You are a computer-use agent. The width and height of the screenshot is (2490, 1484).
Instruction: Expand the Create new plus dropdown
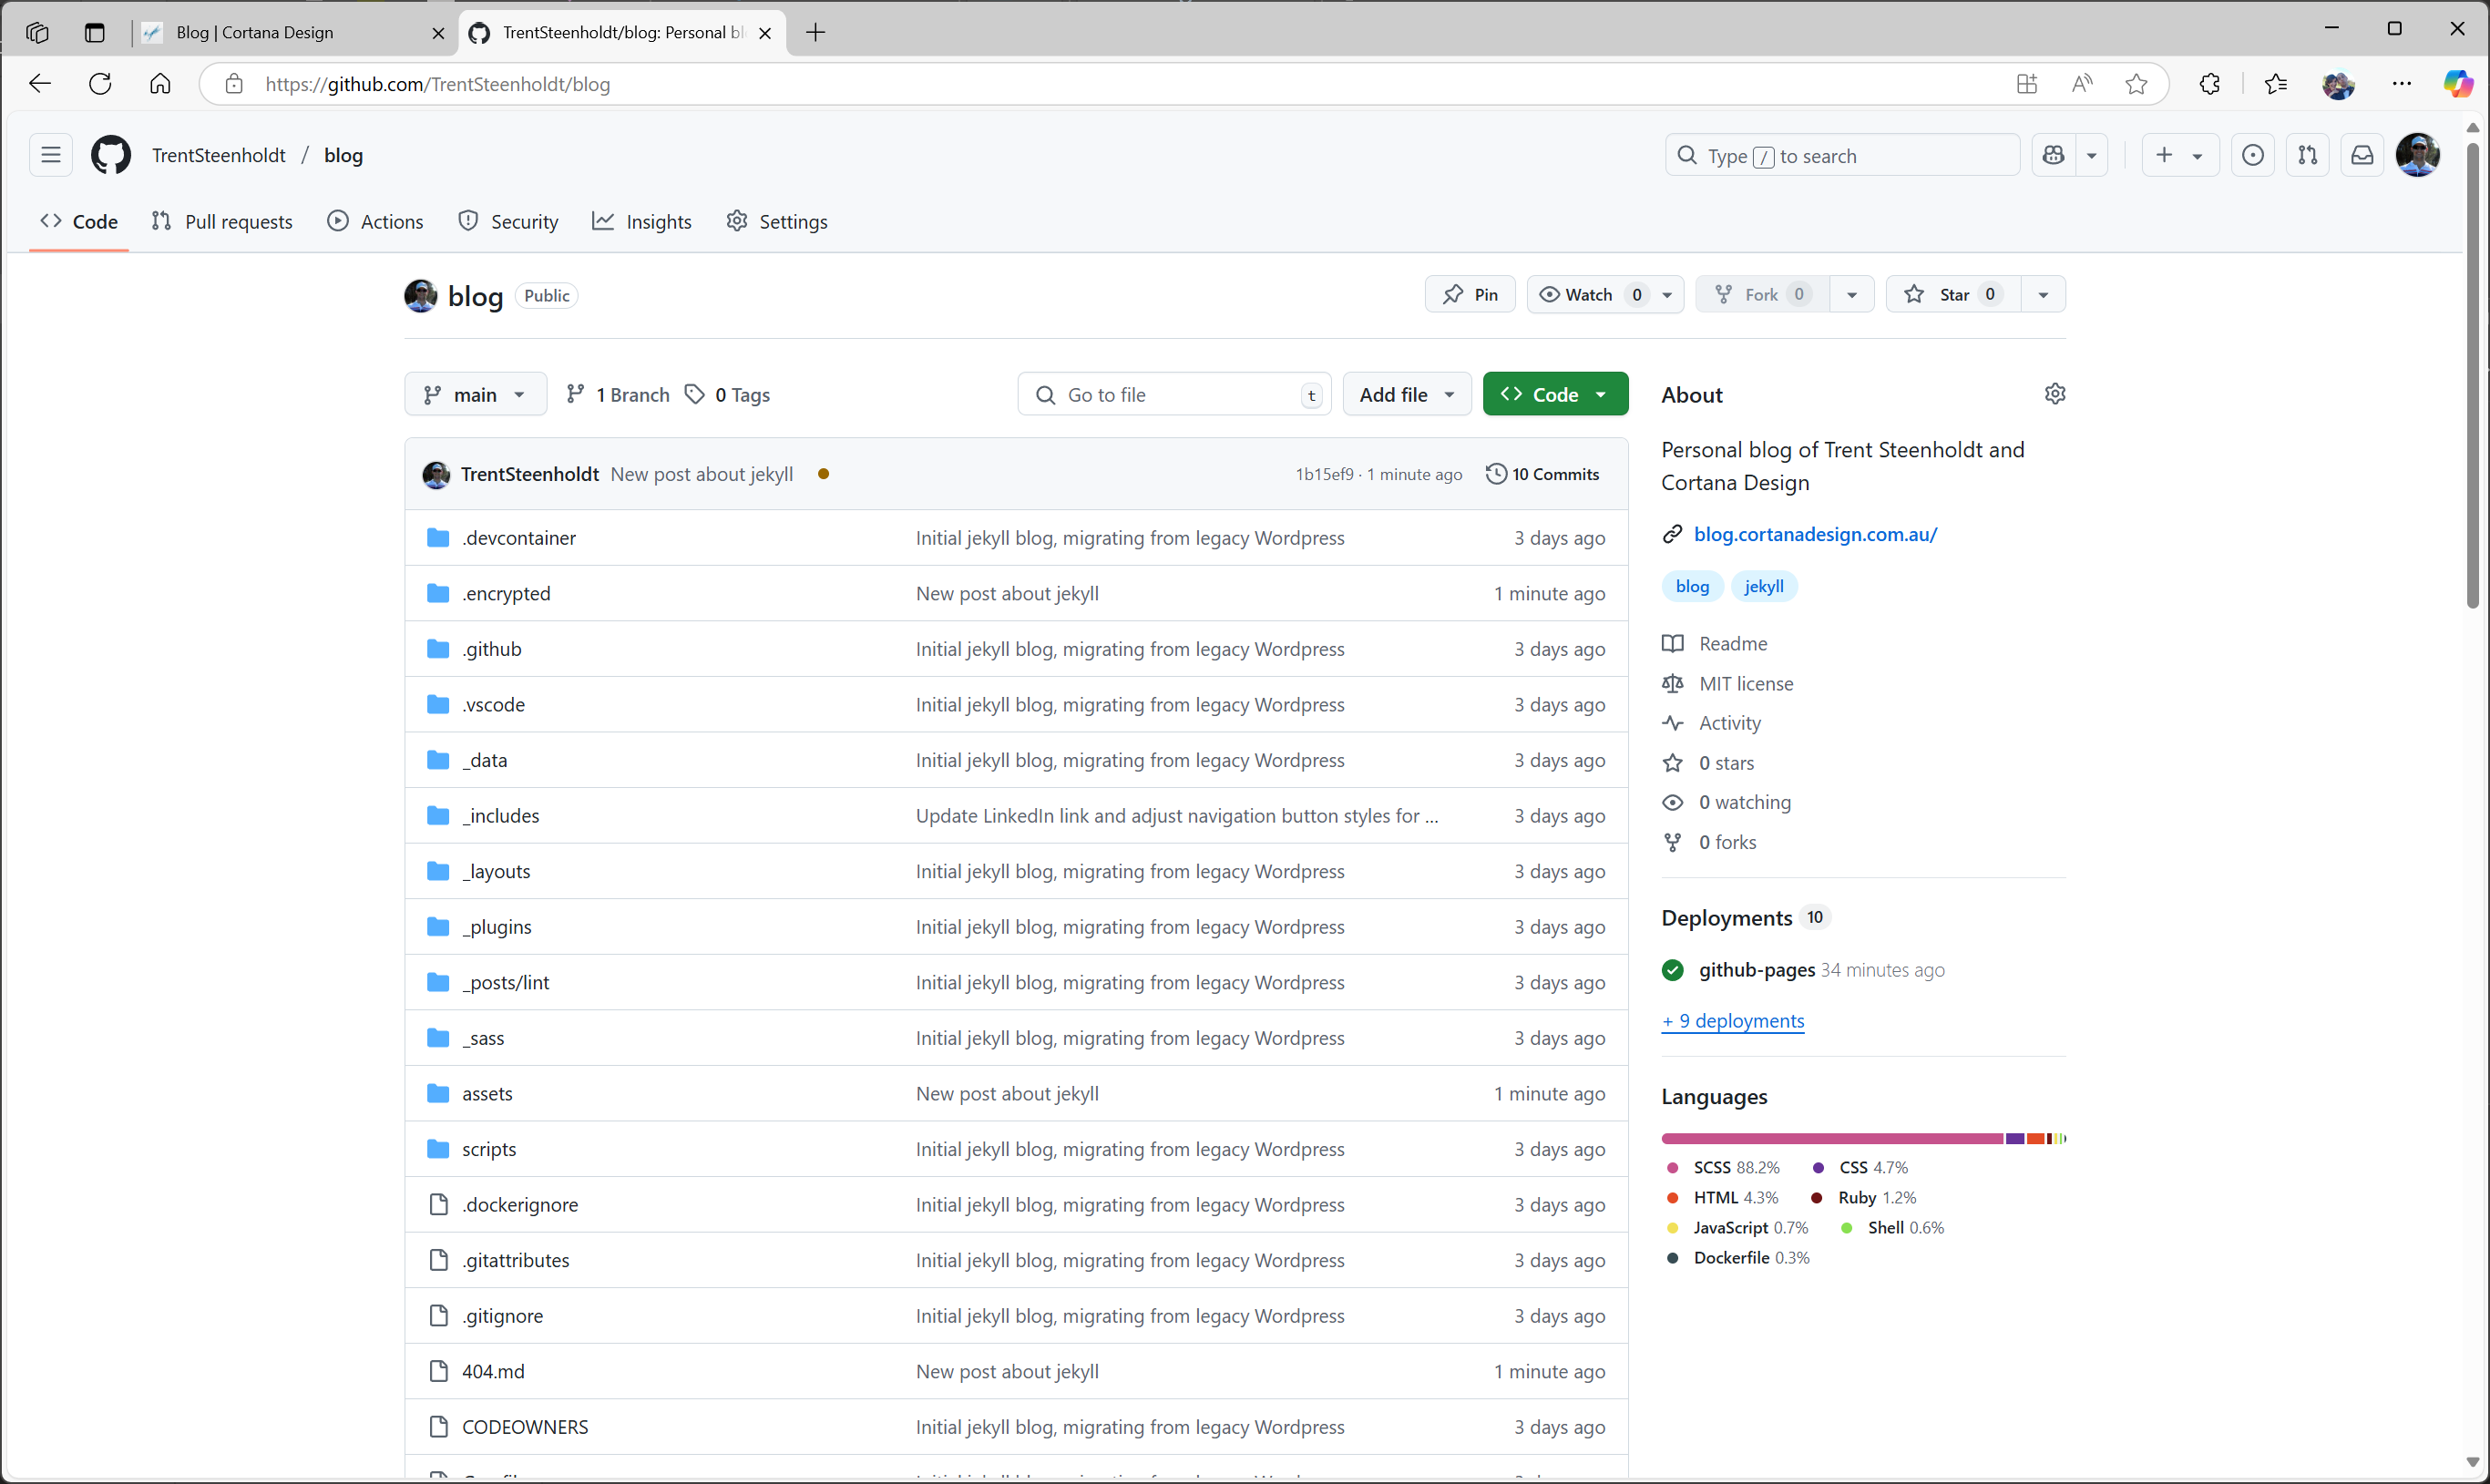(2180, 155)
